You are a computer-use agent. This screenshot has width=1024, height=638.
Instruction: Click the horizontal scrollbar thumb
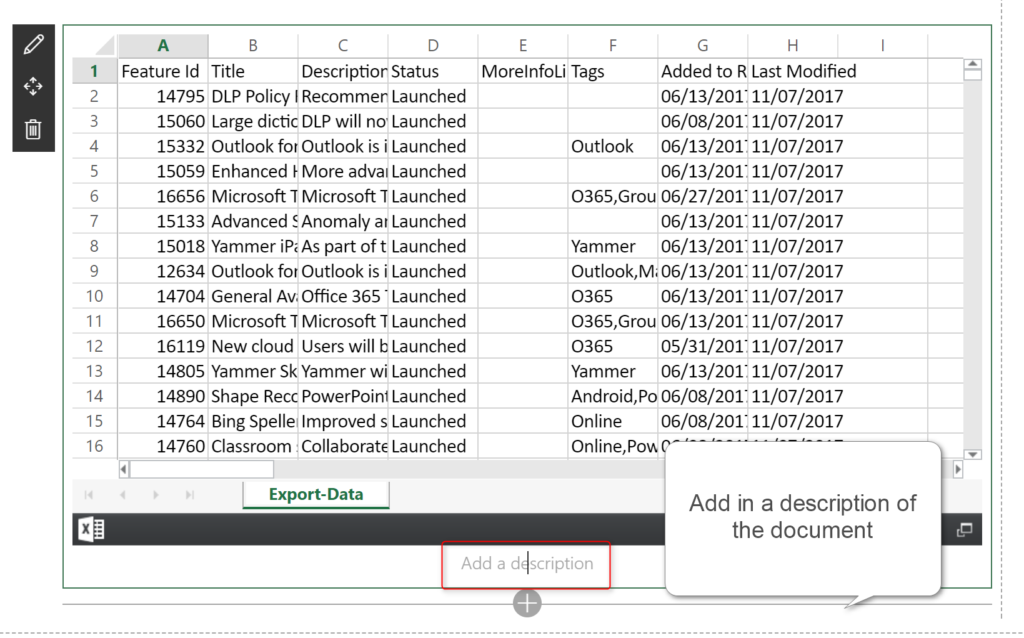[202, 469]
